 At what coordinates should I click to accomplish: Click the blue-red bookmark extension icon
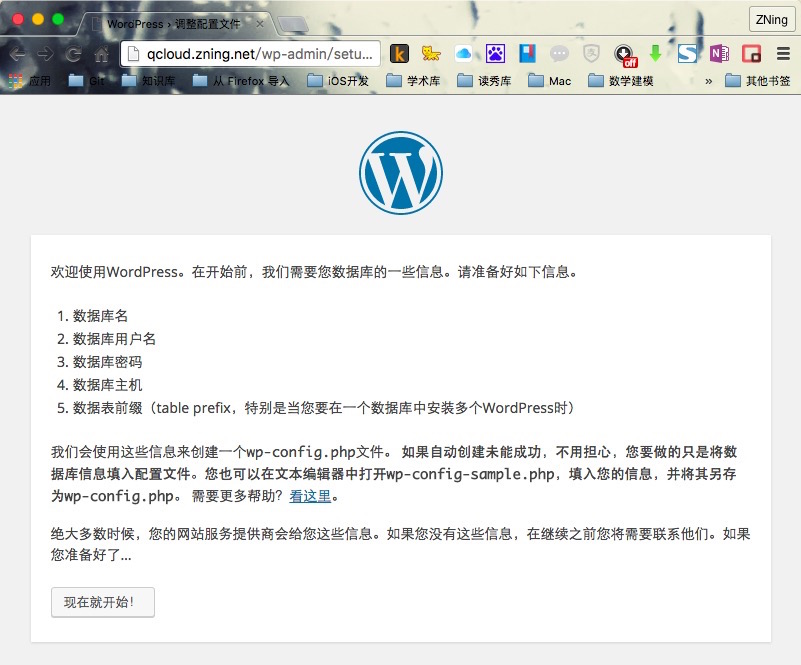pos(527,53)
